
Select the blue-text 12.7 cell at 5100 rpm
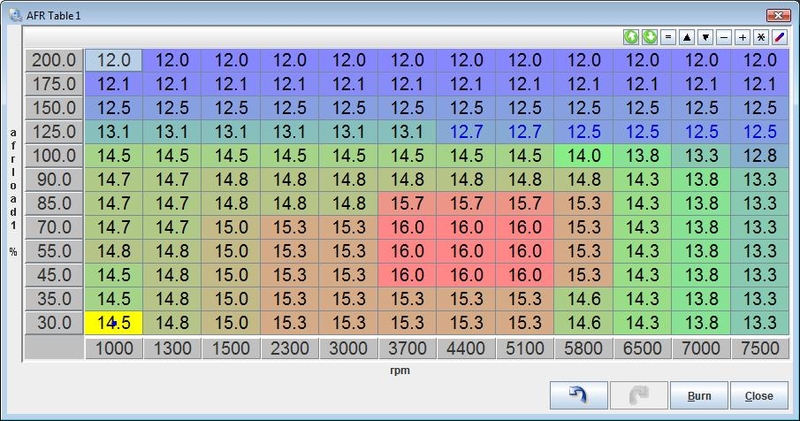524,132
